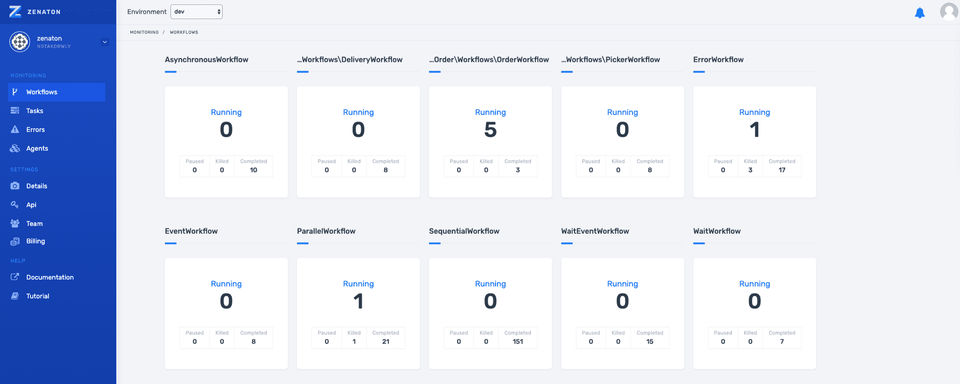
Task: Click the Details camera icon
Action: pyautogui.click(x=15, y=186)
